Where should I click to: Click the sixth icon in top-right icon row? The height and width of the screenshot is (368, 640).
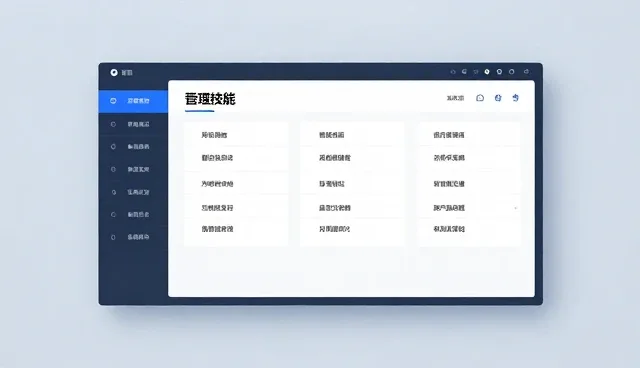point(511,72)
